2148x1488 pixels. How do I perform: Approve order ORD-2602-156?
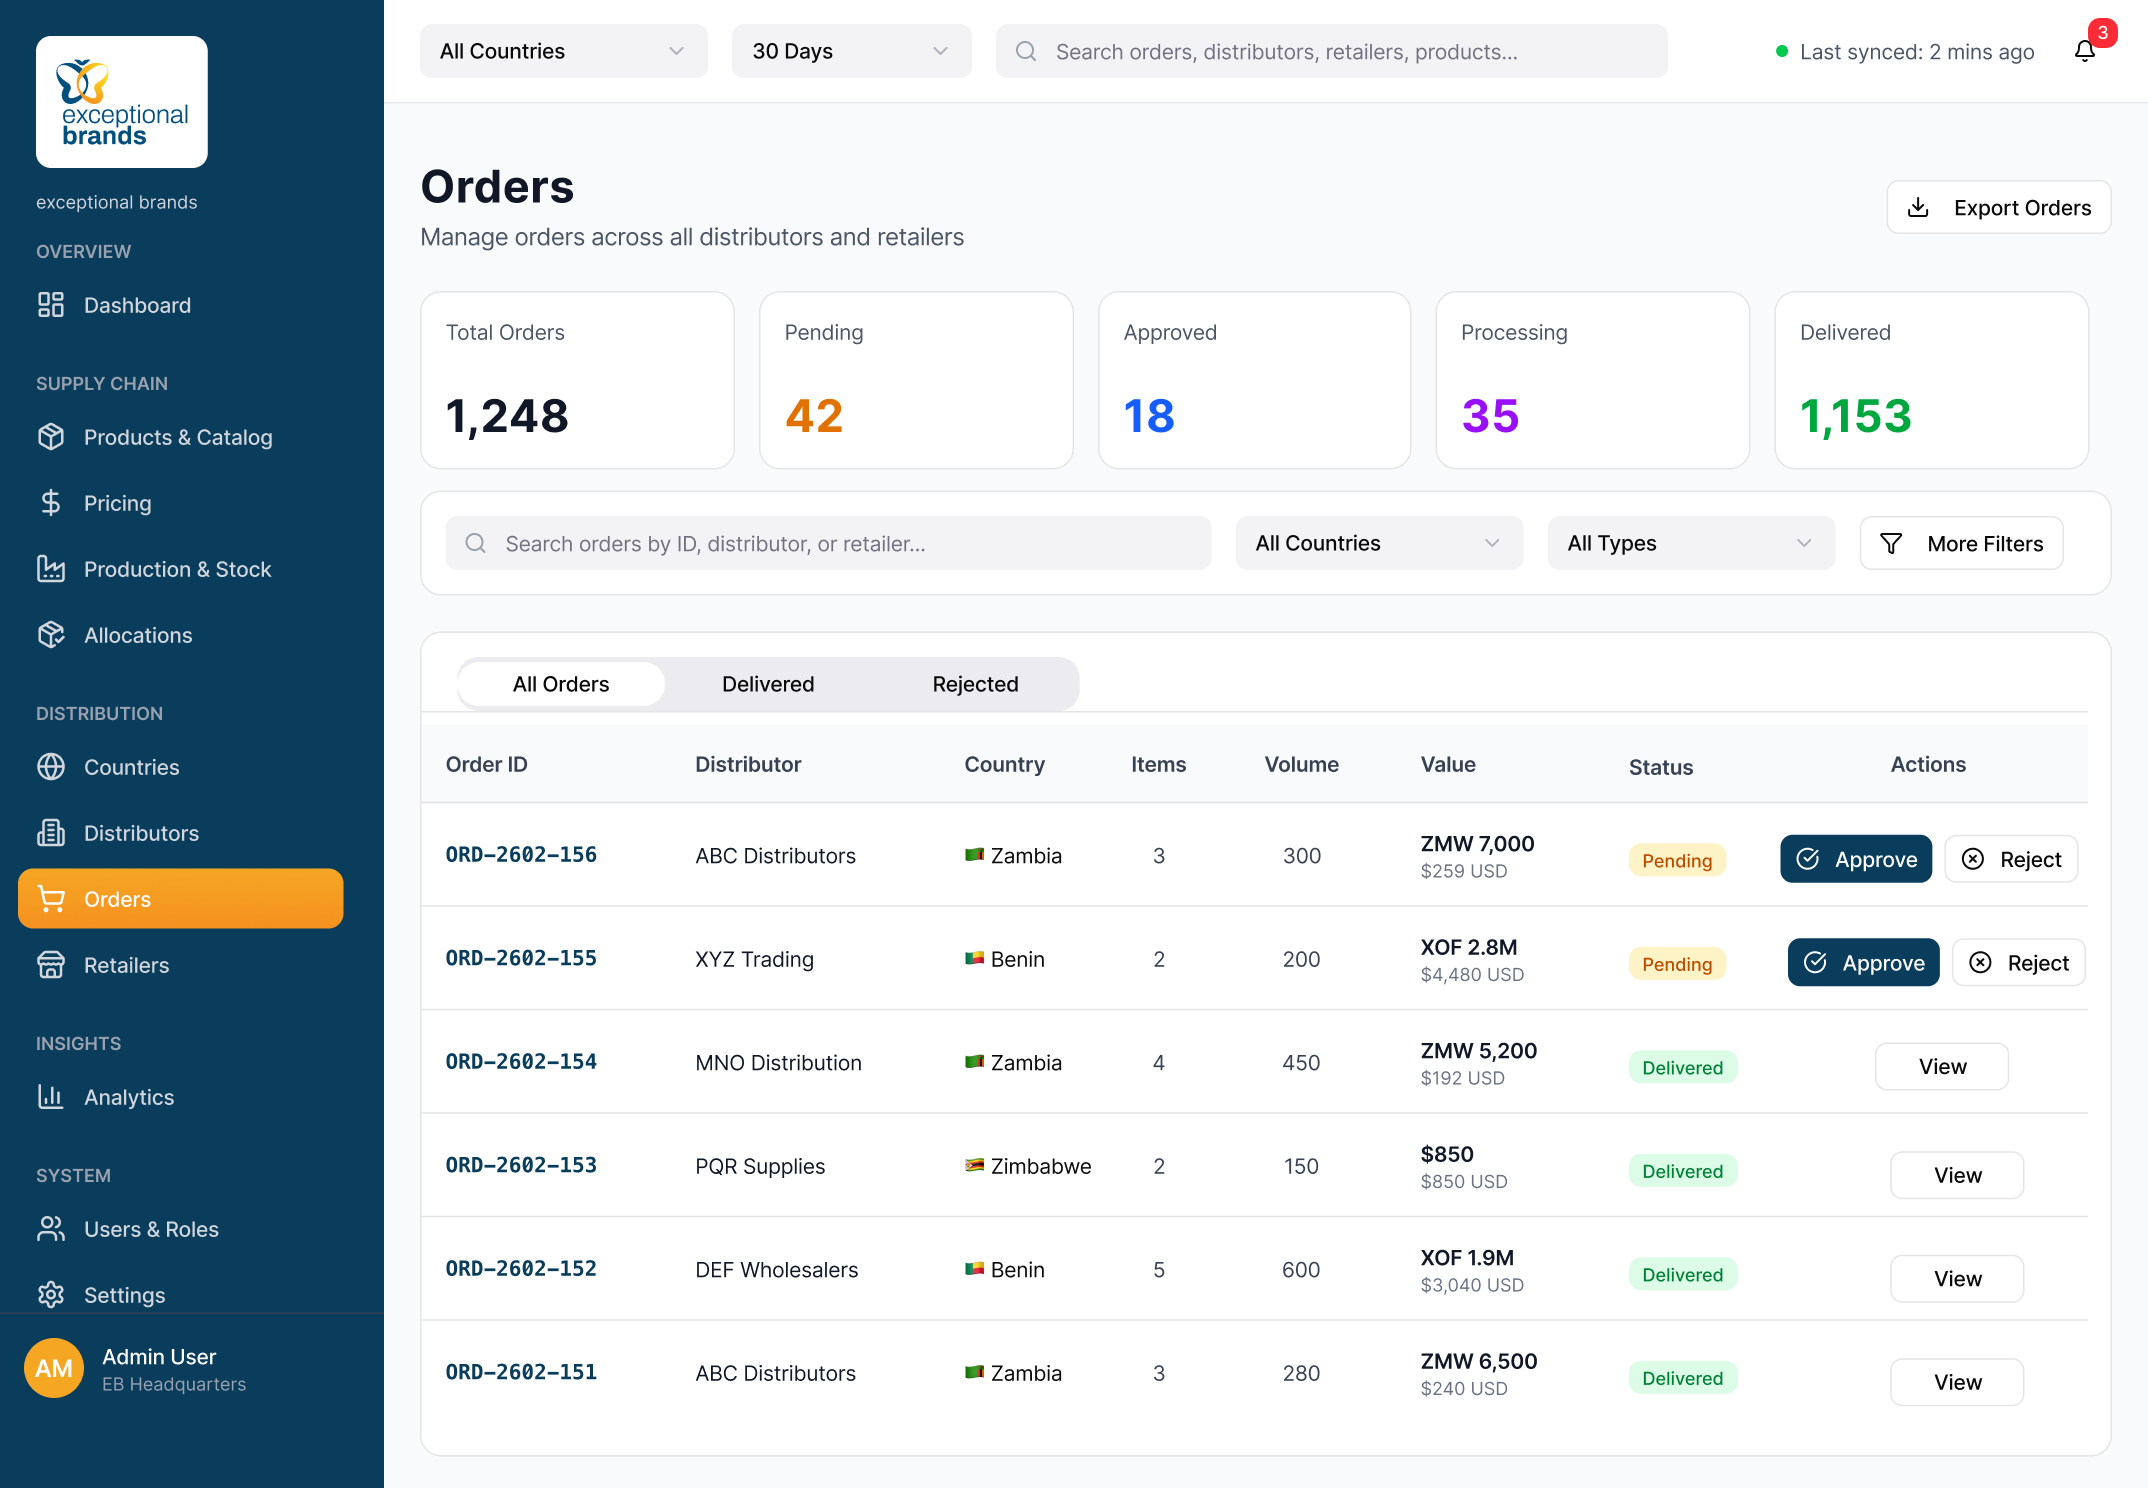point(1856,859)
